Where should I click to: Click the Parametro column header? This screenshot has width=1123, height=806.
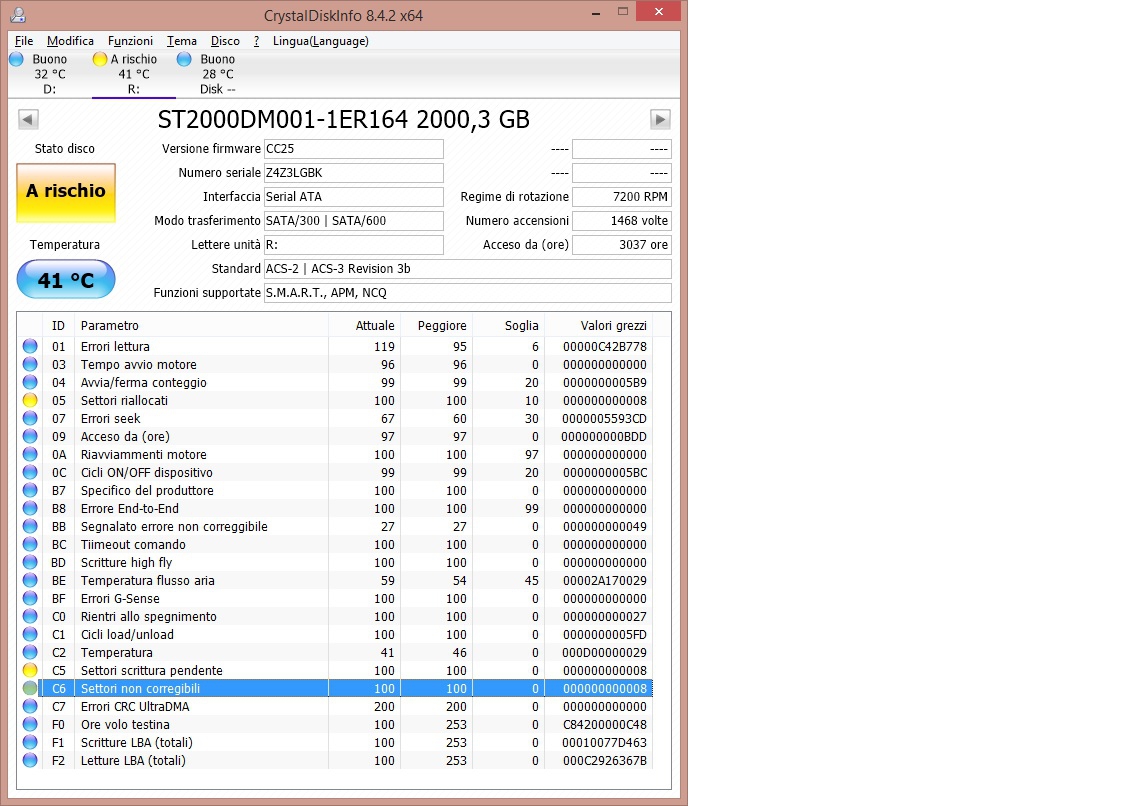(x=202, y=325)
